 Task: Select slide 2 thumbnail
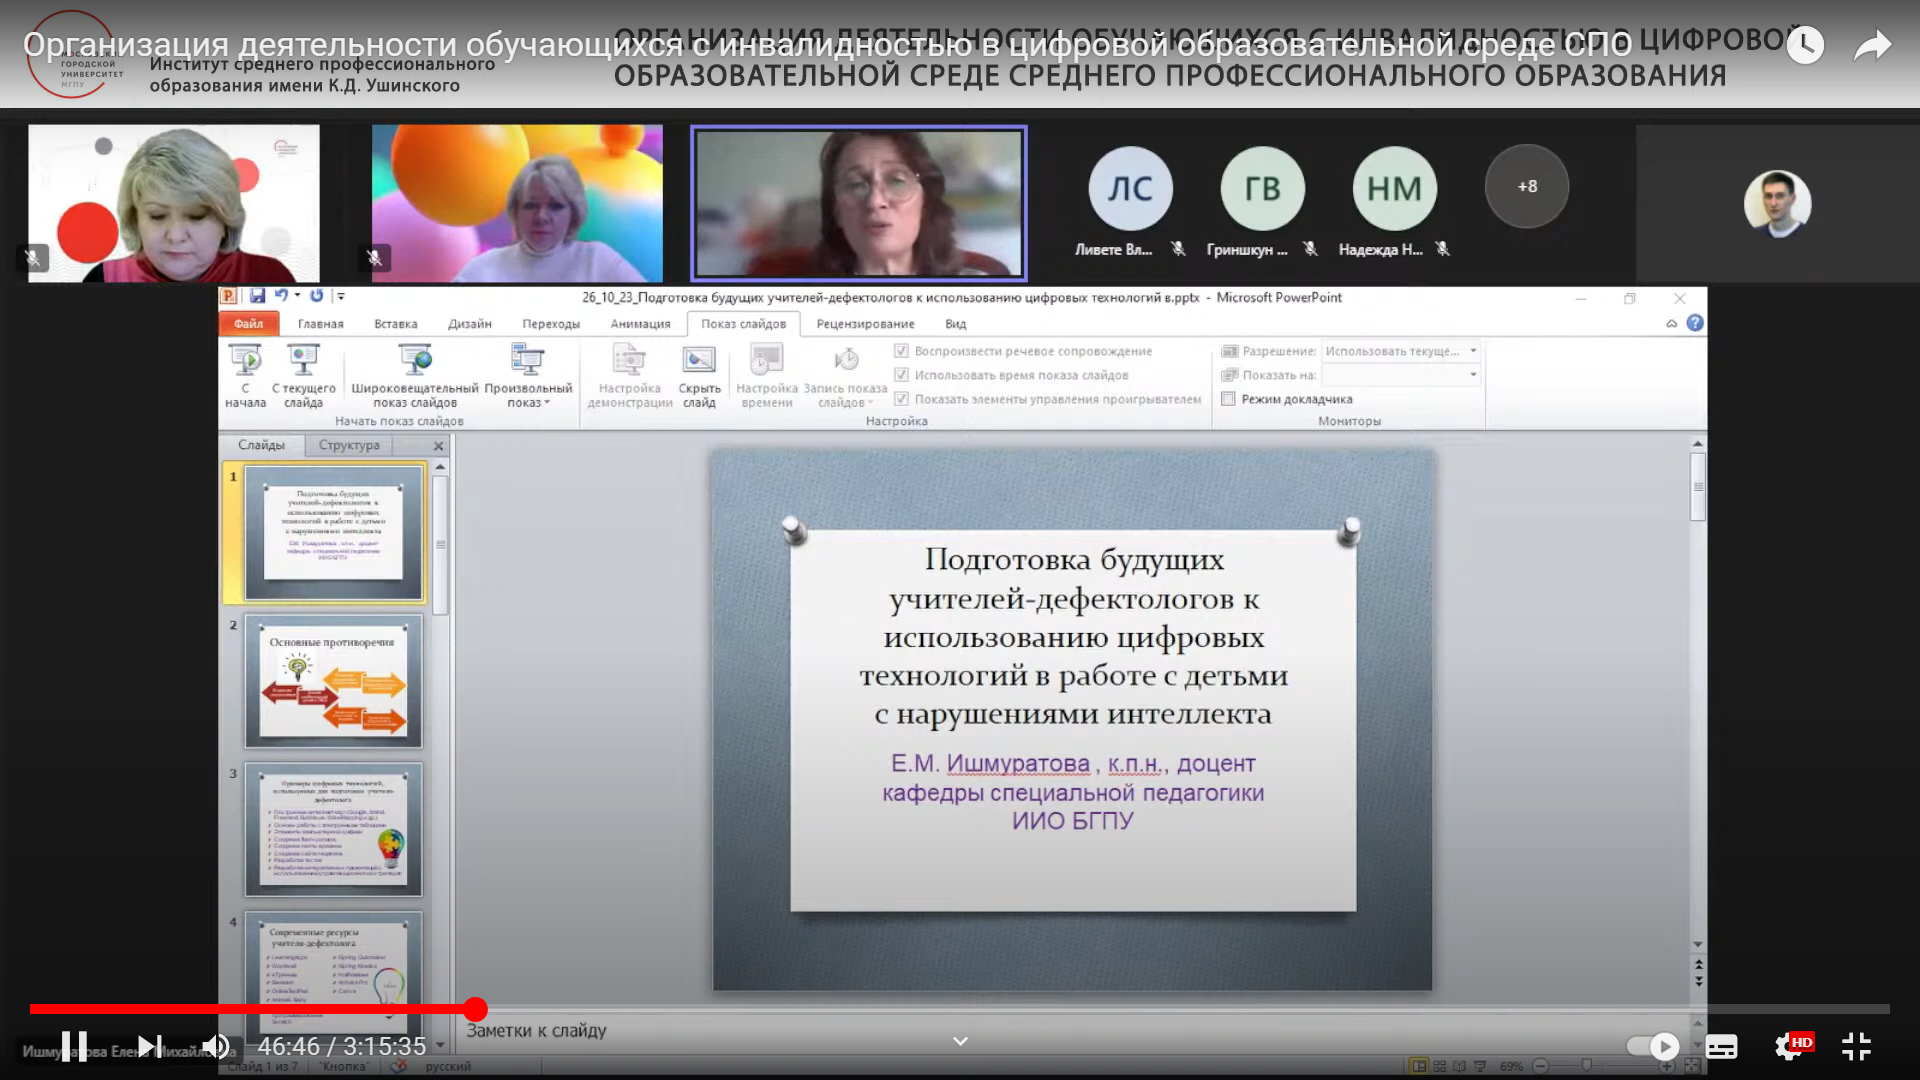click(334, 681)
